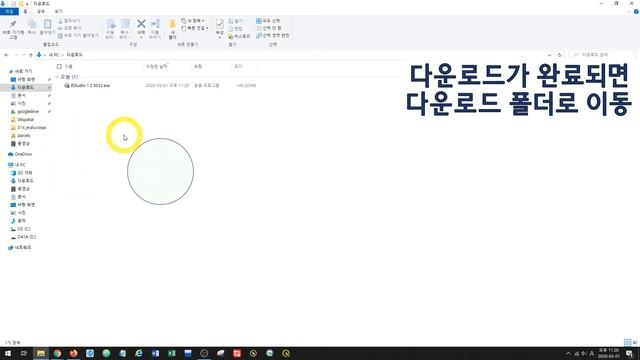Viewport: 640px width, 360px height.
Task: Click Select all in the ribbon
Action: click(268, 21)
